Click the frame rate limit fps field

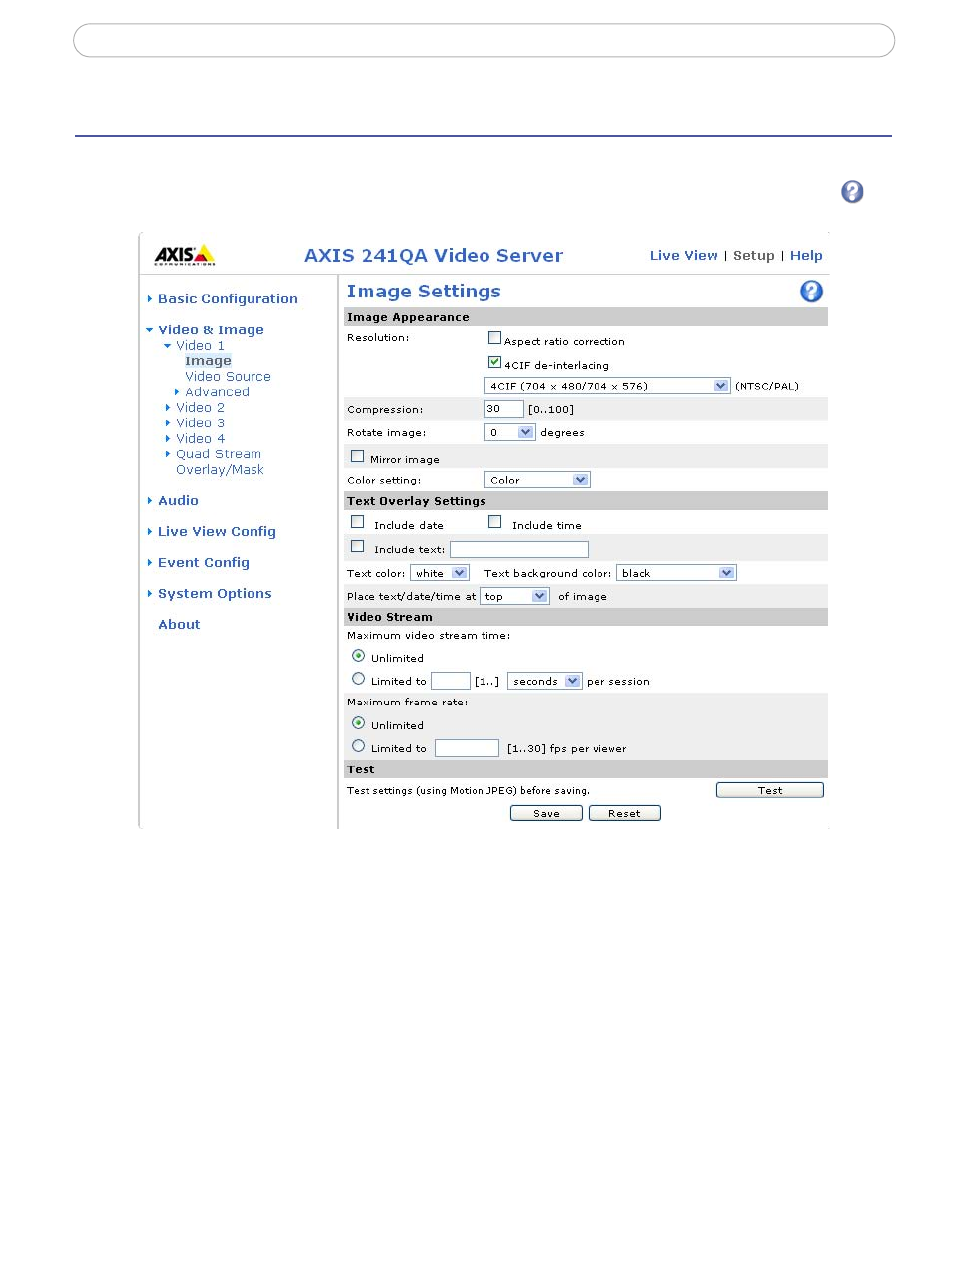467,748
